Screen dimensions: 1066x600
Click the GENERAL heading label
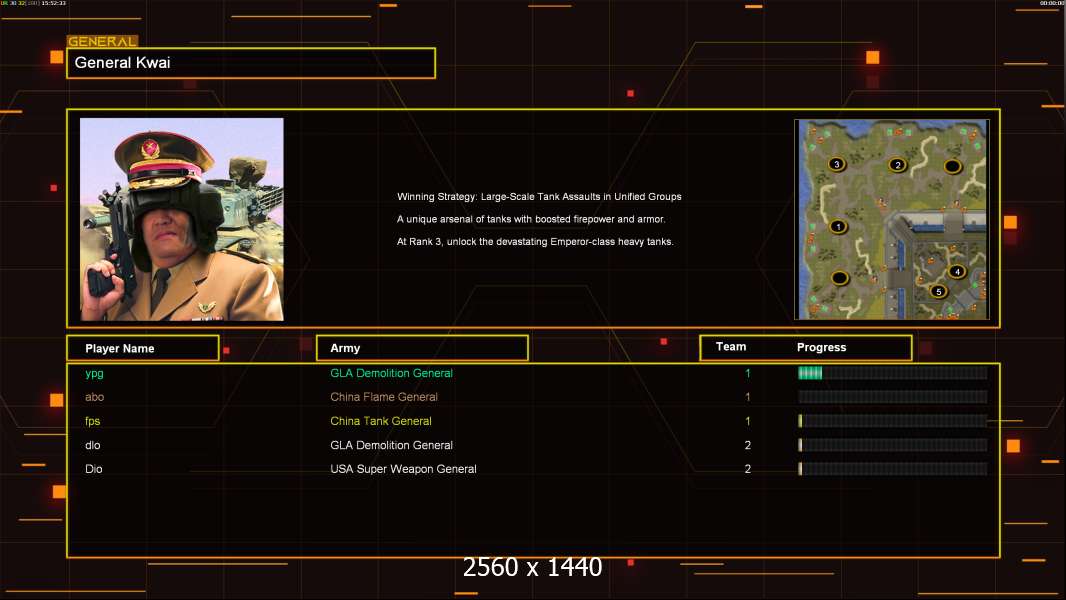coord(102,41)
